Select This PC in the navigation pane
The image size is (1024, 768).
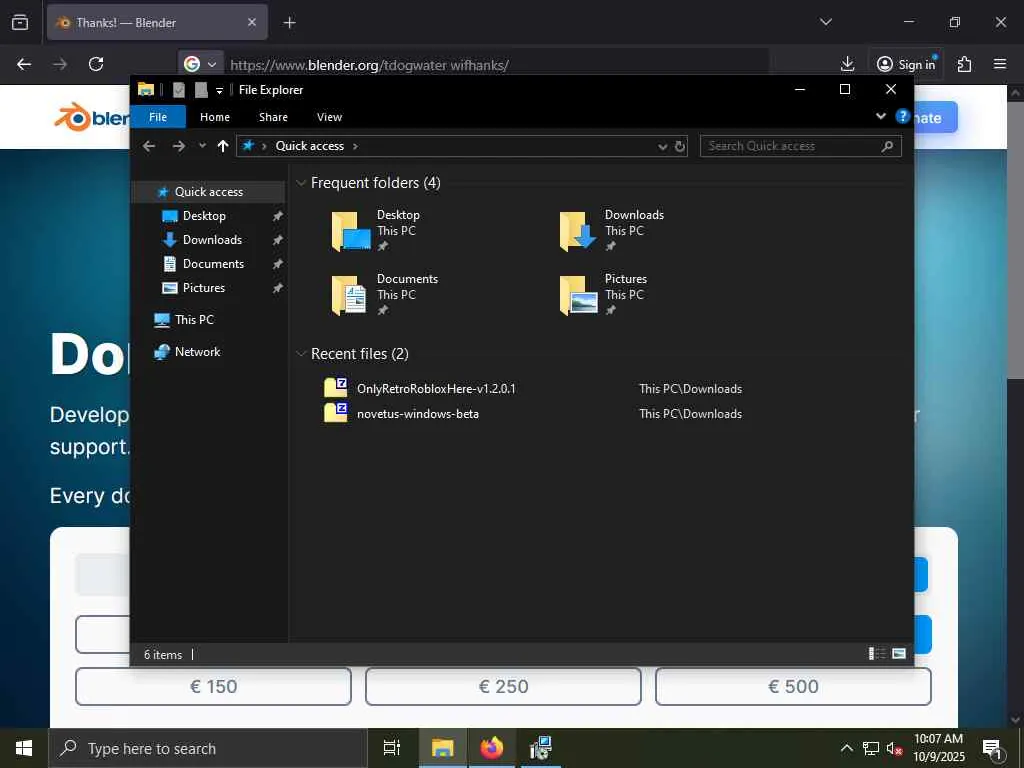pyautogui.click(x=194, y=320)
